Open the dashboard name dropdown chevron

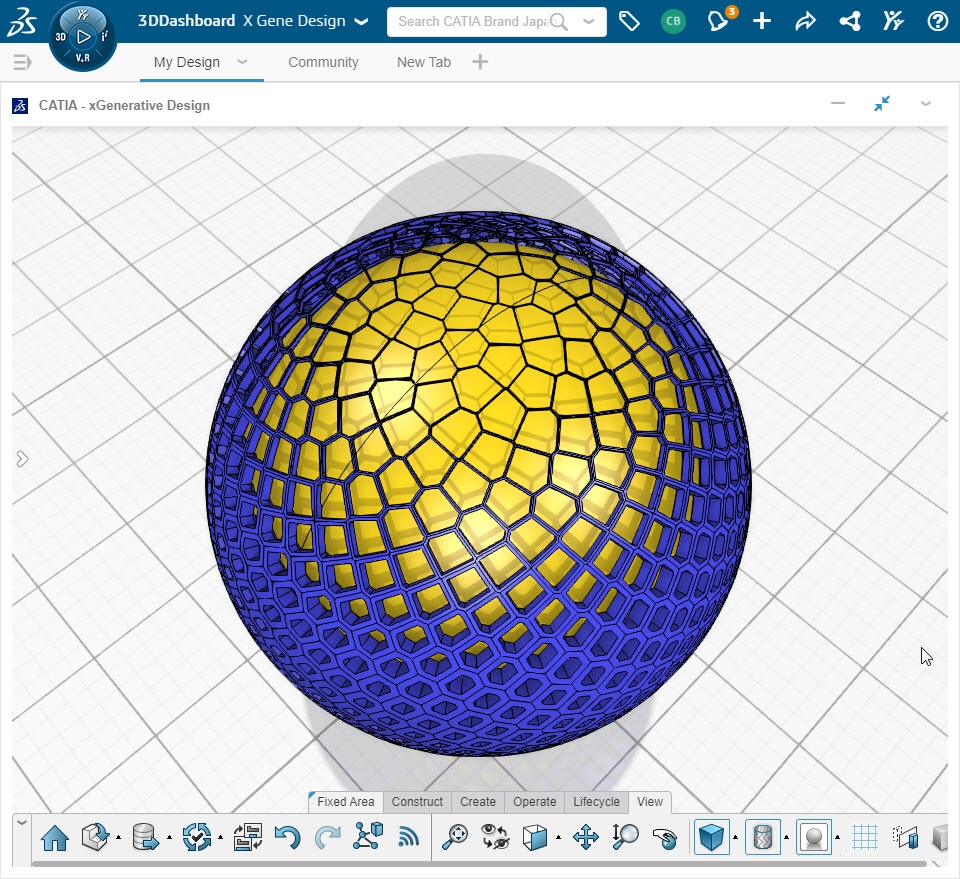tap(362, 22)
